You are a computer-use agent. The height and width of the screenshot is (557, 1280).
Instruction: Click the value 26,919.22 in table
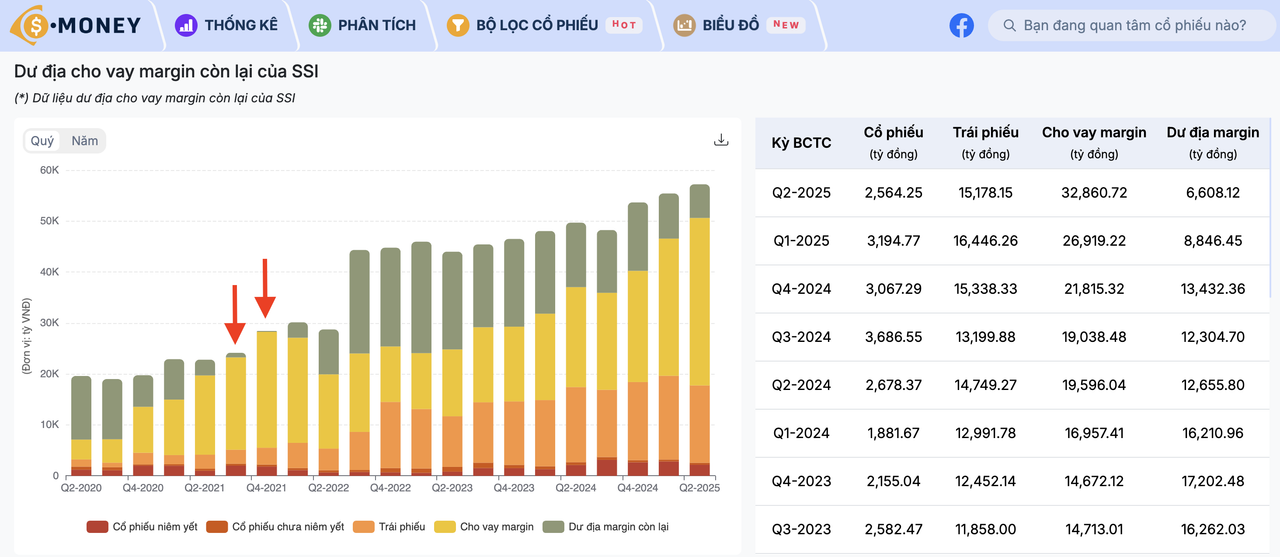click(x=1094, y=241)
